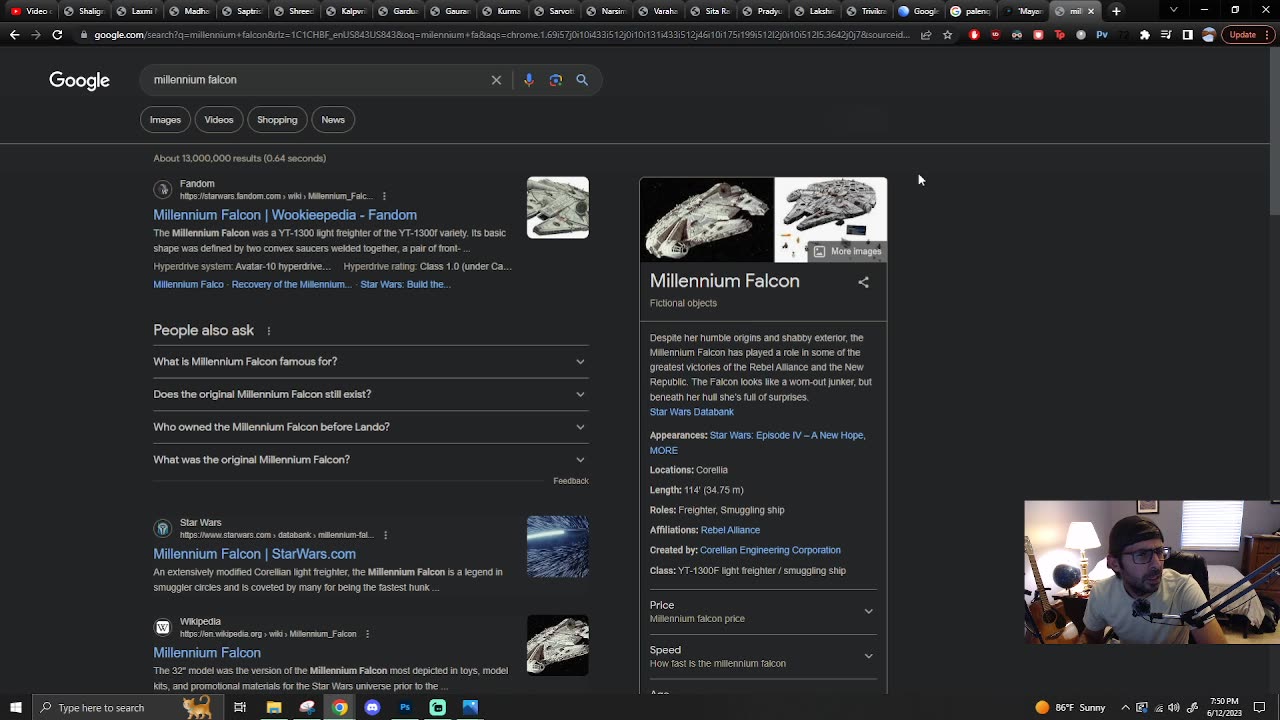Filter results by News
1280x720 pixels.
tap(333, 120)
